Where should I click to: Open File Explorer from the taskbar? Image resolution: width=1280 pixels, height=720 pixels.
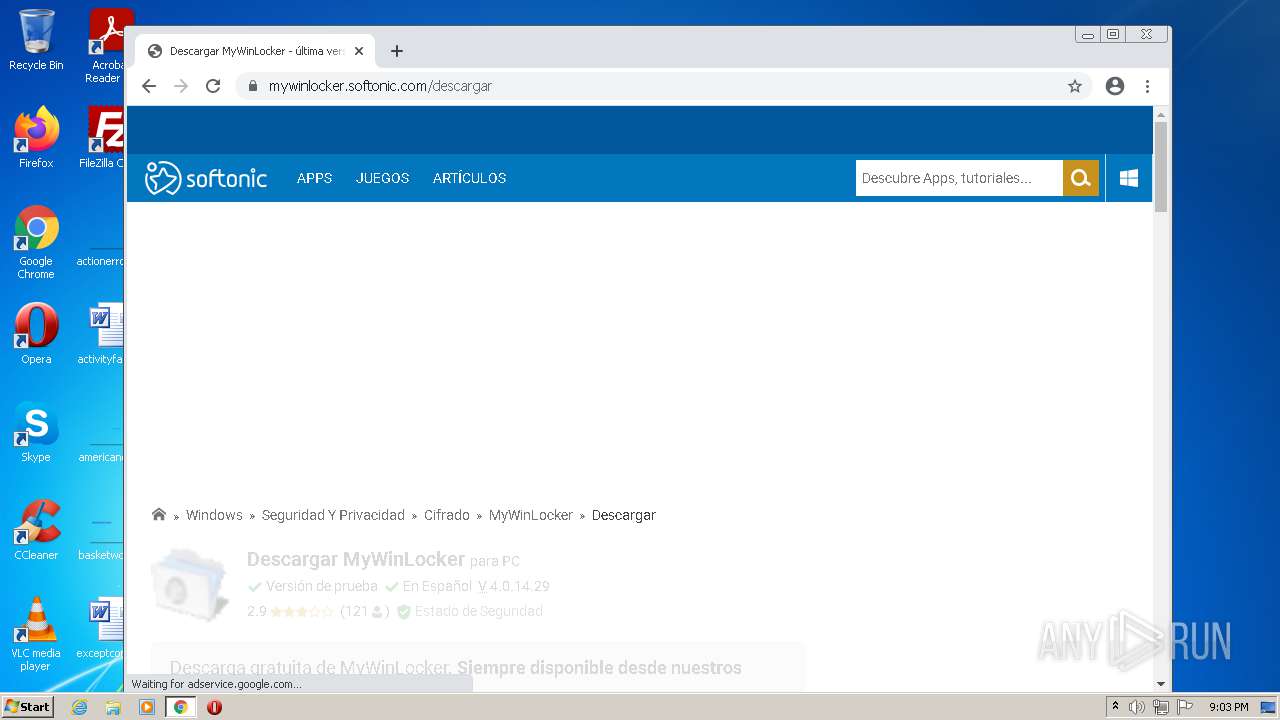[113, 707]
